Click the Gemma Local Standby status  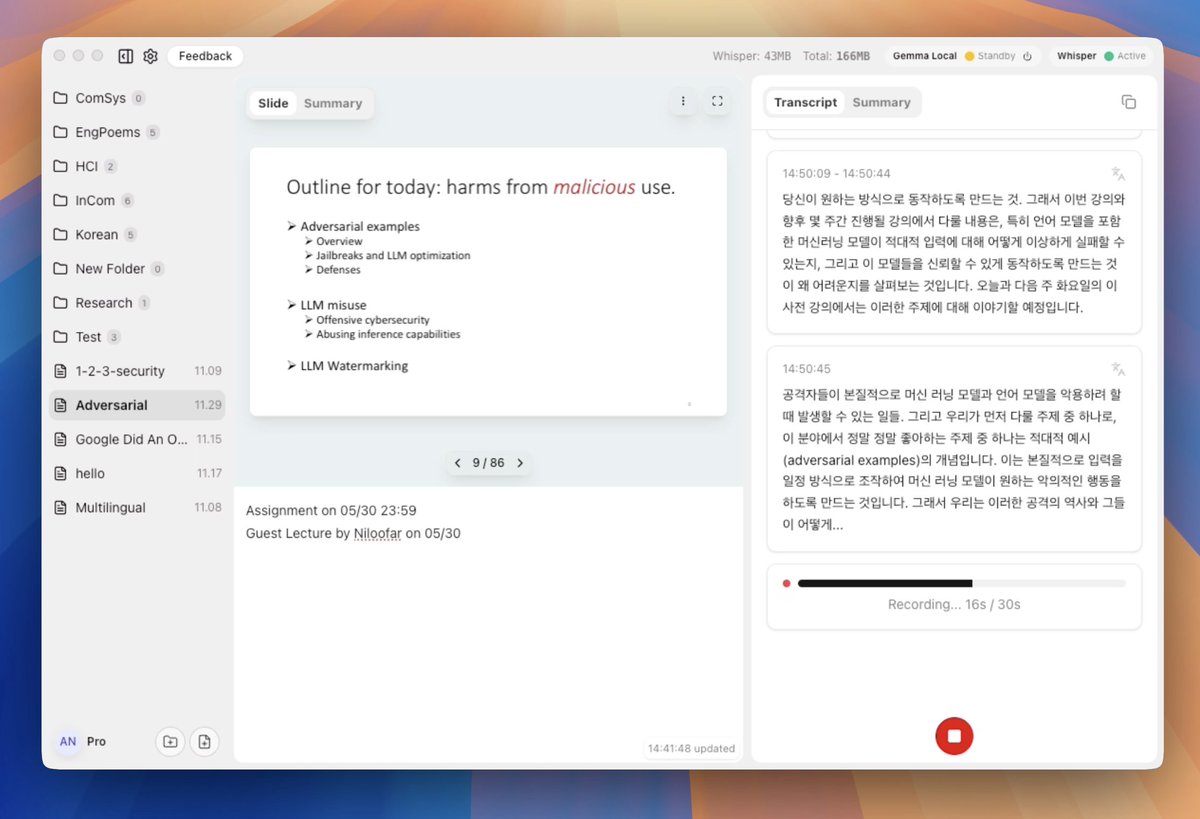(x=990, y=56)
